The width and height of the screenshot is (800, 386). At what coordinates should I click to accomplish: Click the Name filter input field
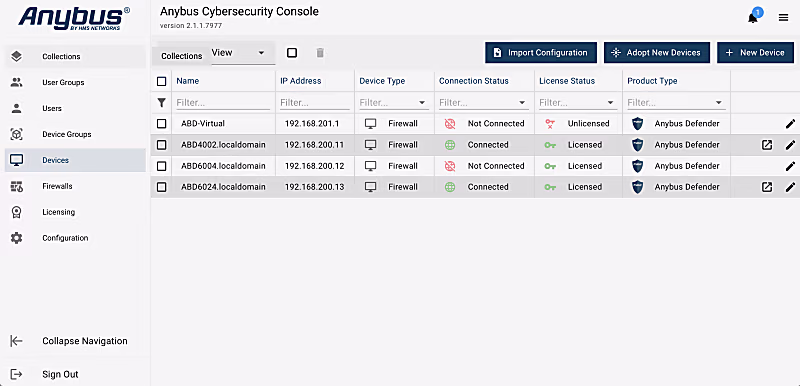[223, 102]
